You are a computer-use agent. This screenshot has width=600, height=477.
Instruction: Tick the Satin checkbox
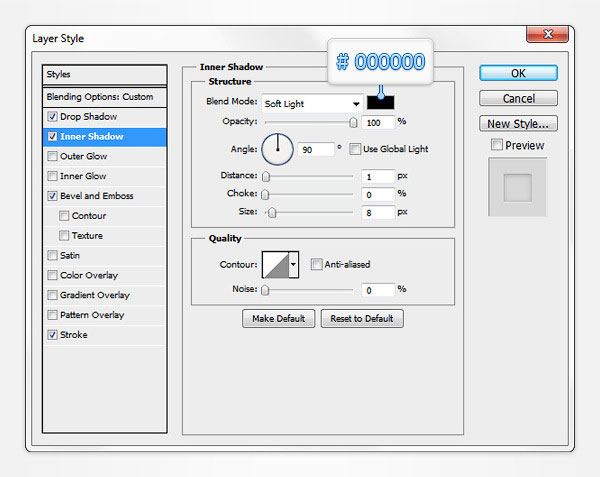coord(52,256)
